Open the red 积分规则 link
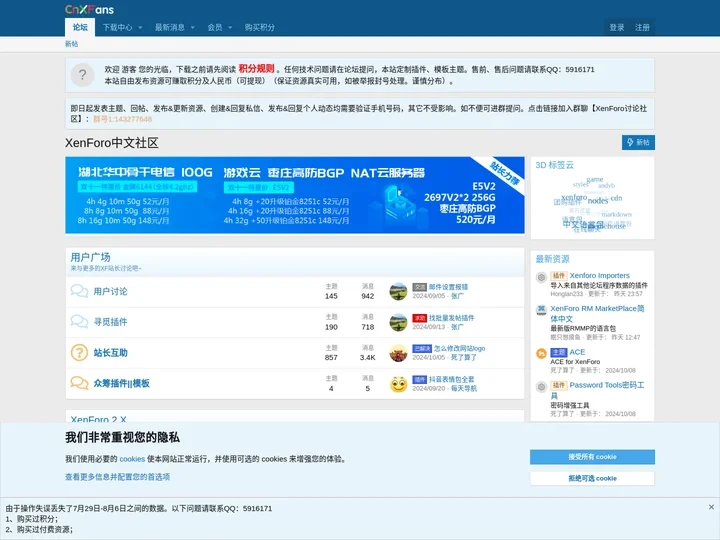 256,69
